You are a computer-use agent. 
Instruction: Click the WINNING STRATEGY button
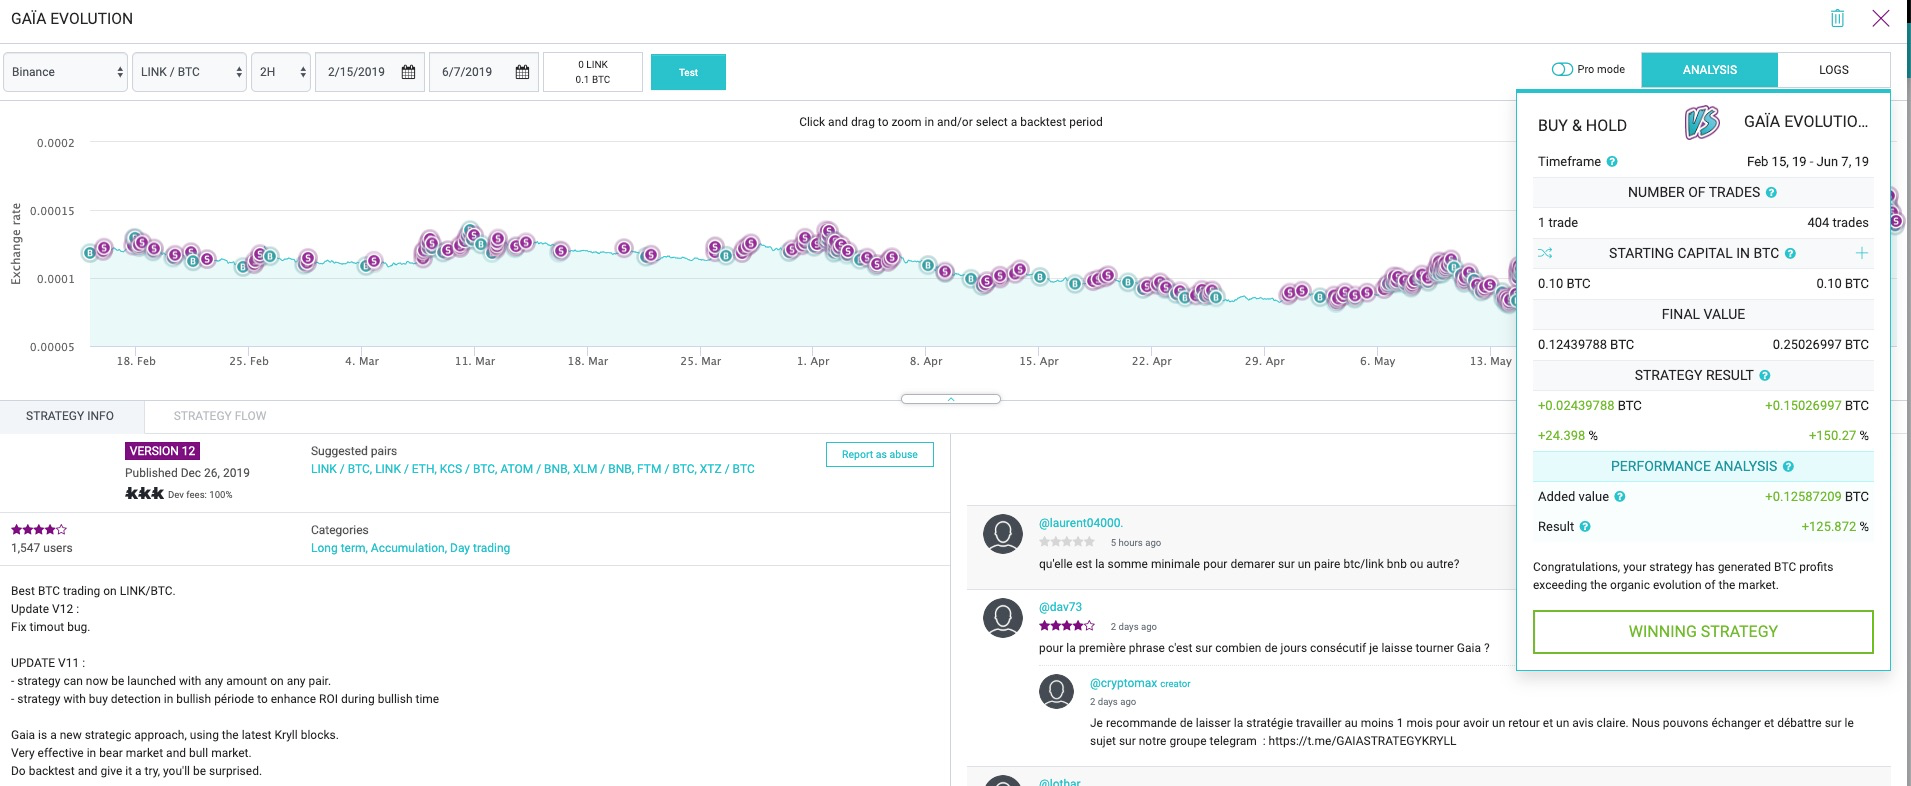1703,632
